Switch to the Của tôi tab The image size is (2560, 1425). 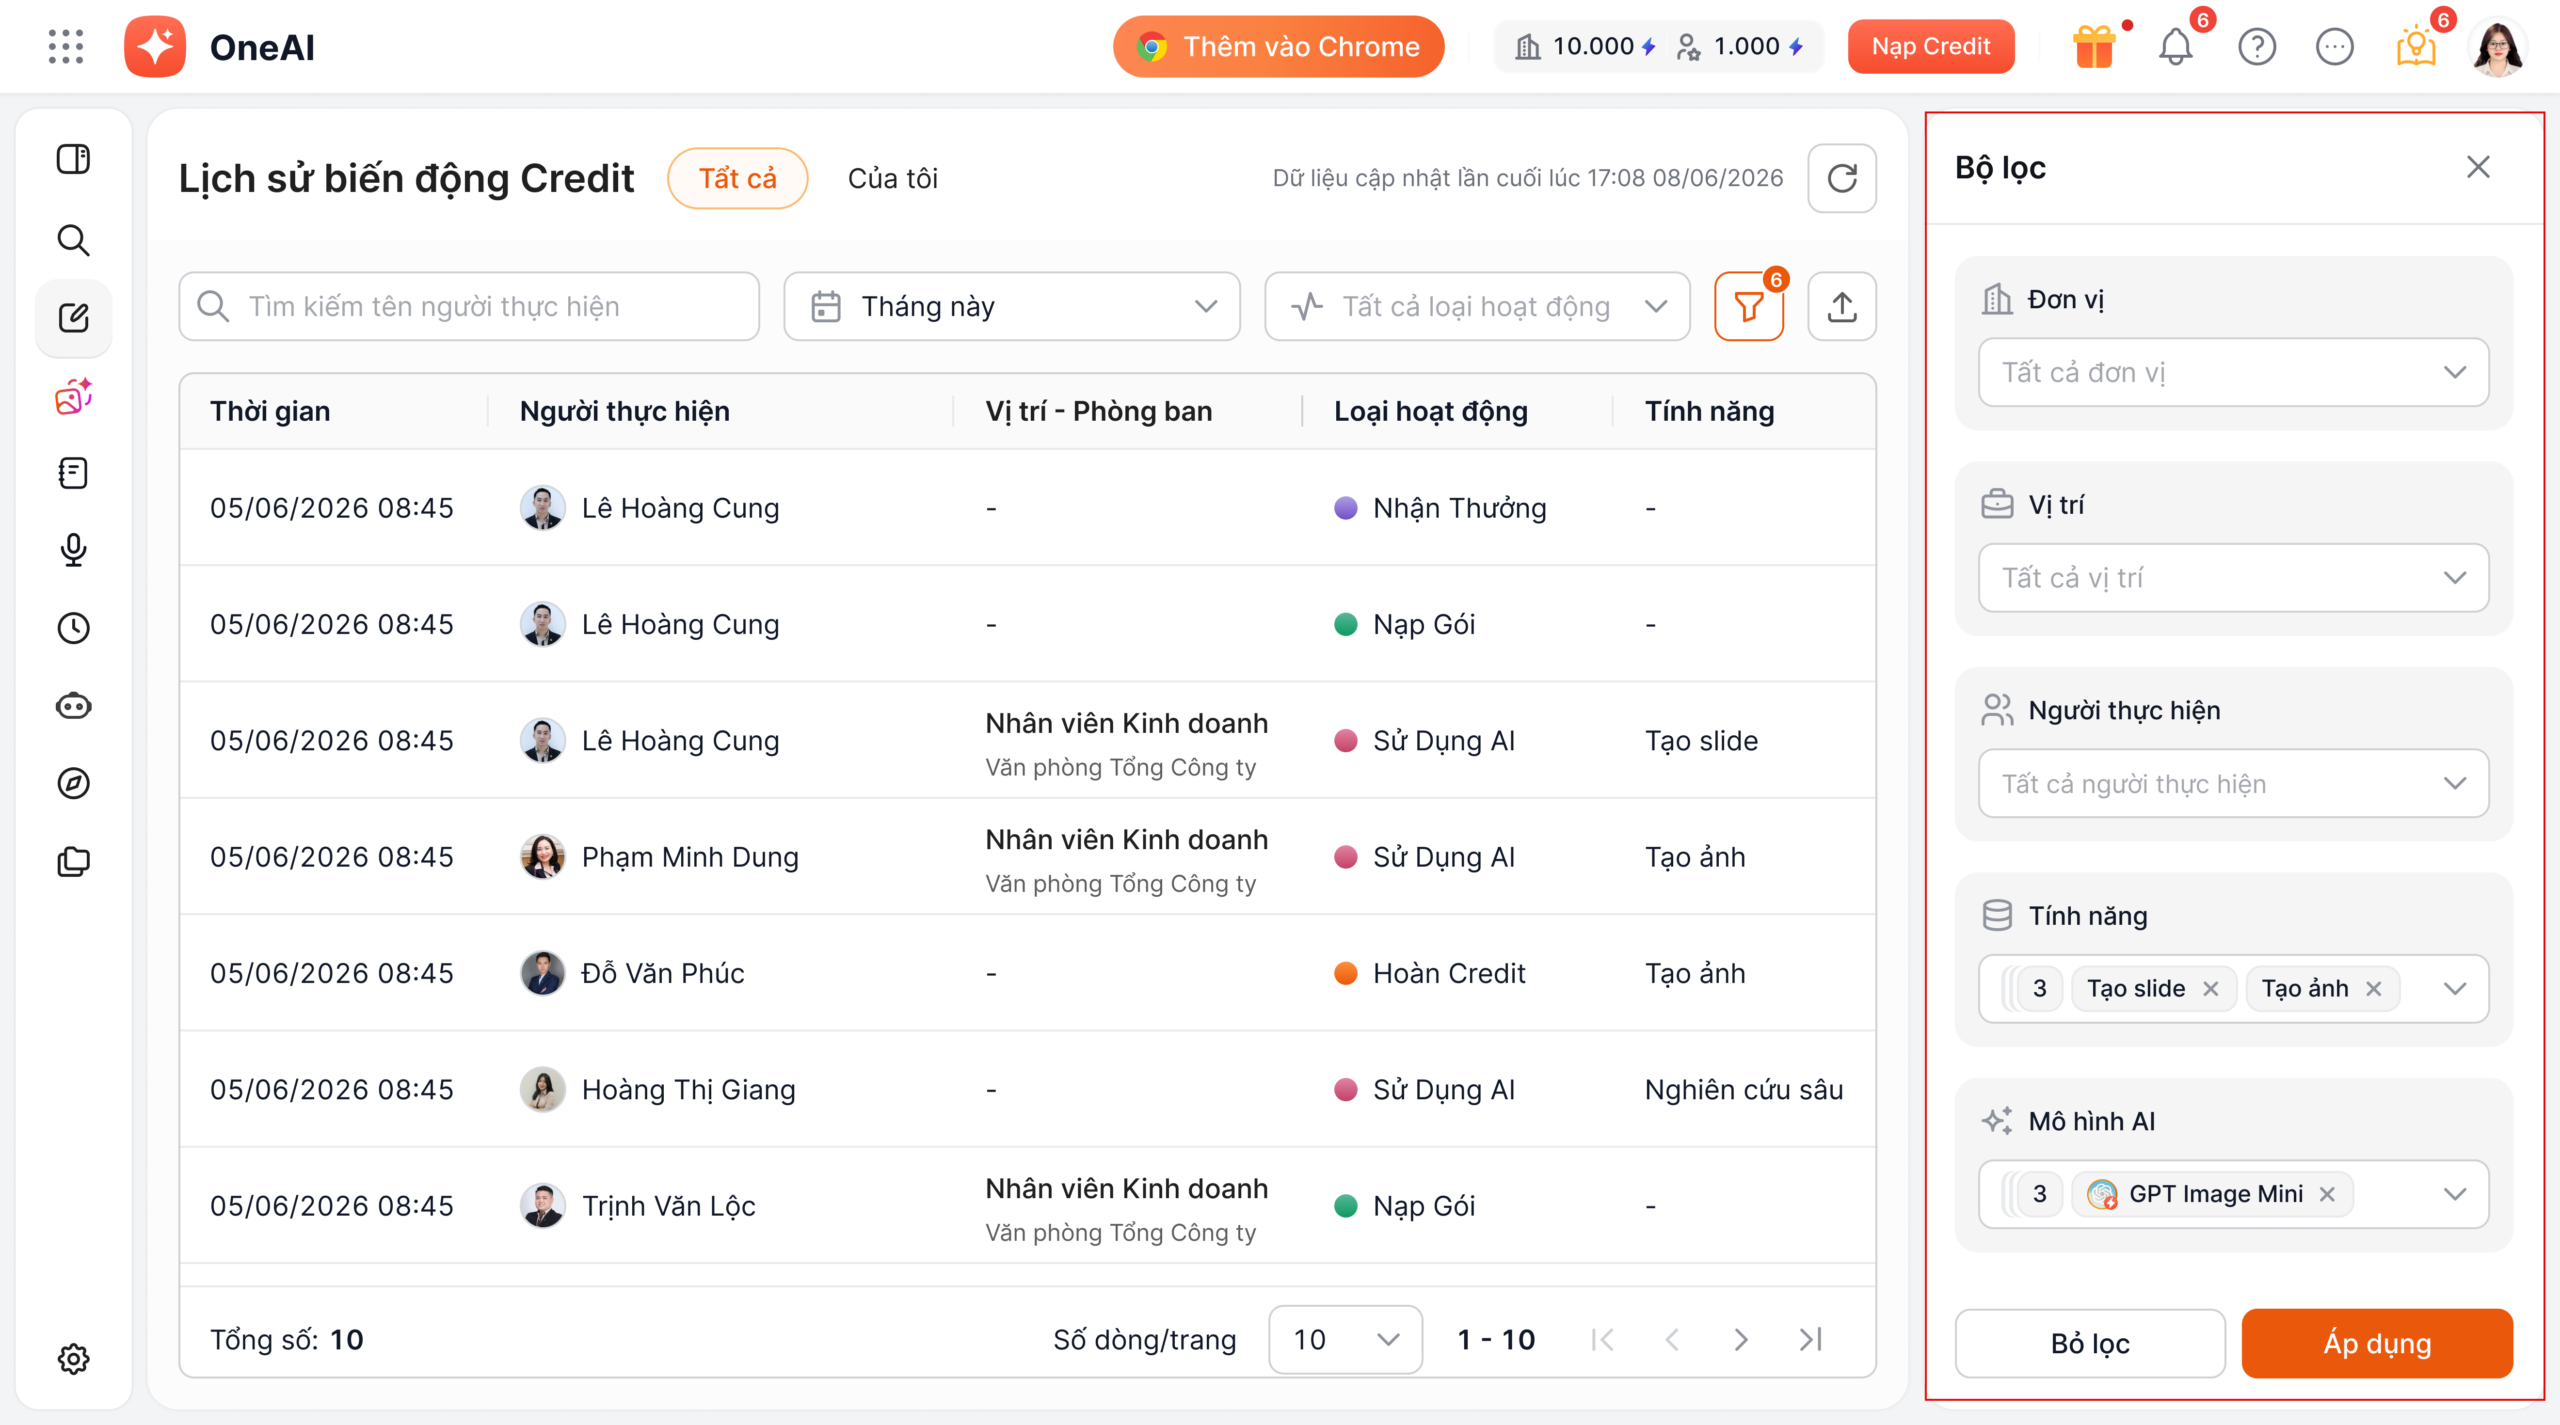point(893,178)
